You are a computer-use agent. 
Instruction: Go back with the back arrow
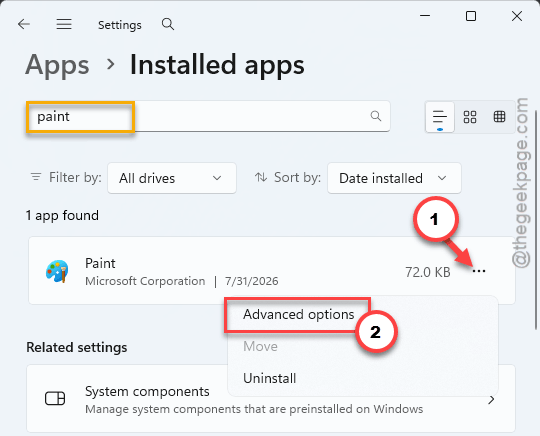[x=24, y=24]
